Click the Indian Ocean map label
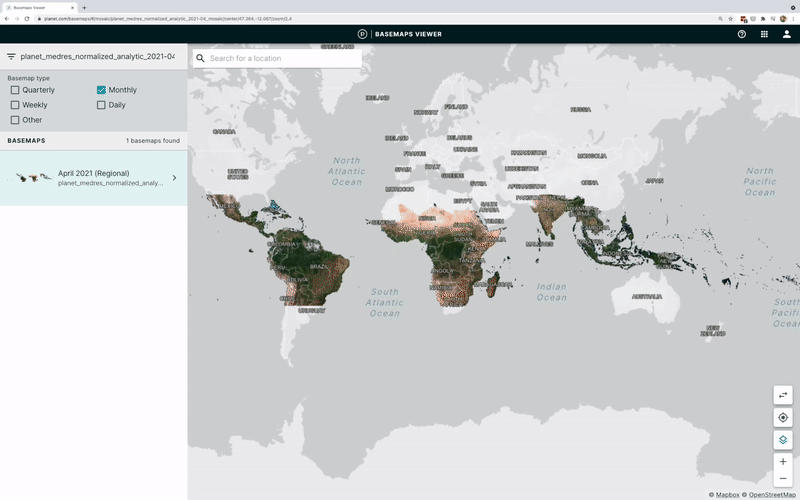The width and height of the screenshot is (800, 500). (x=552, y=292)
